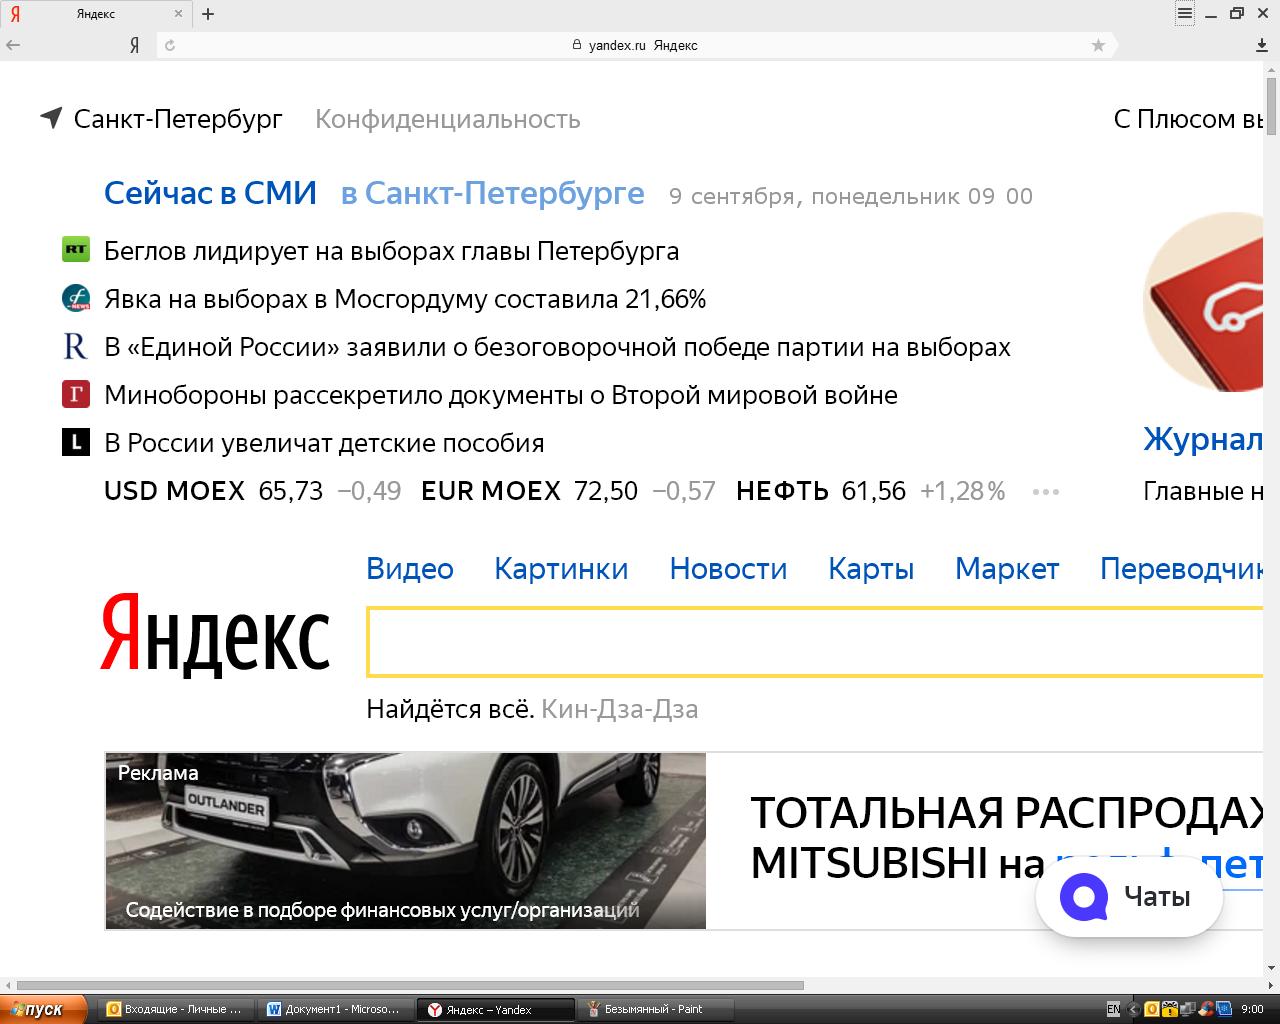Viewport: 1280px width, 1024px height.
Task: Open the Маркет tab
Action: point(1007,569)
